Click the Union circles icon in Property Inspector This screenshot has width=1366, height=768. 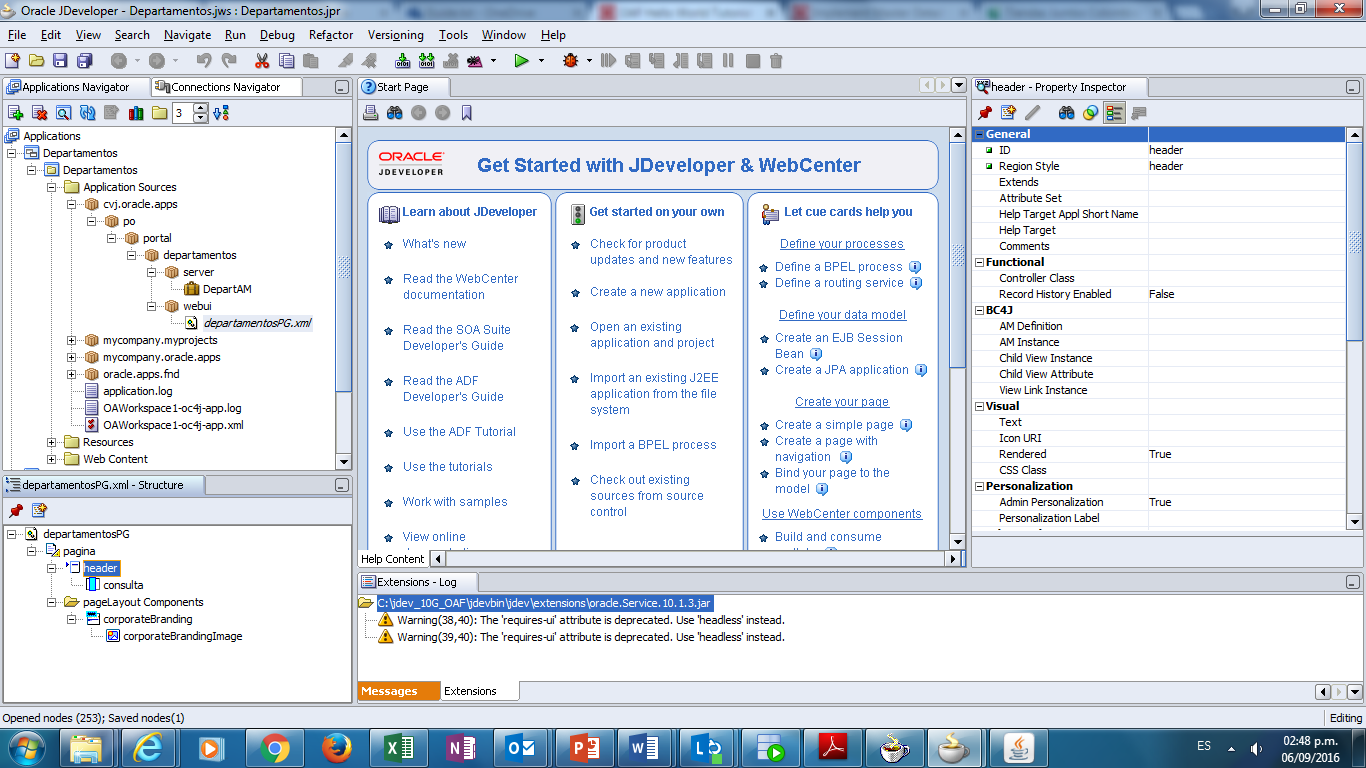click(1090, 113)
